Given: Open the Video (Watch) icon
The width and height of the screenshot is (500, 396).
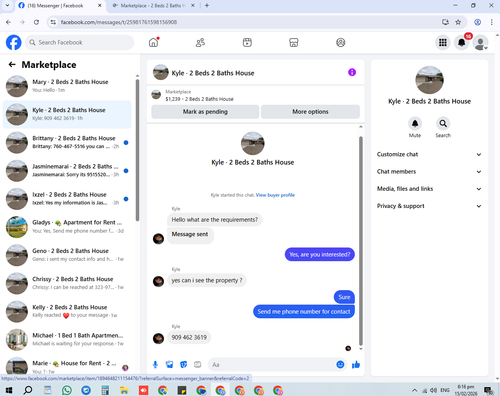Looking at the screenshot, I should tap(247, 43).
